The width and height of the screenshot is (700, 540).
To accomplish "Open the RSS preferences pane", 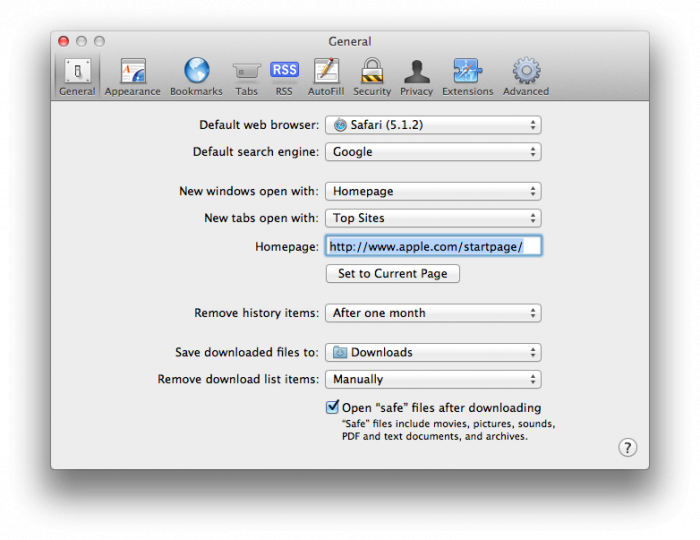I will [x=284, y=77].
